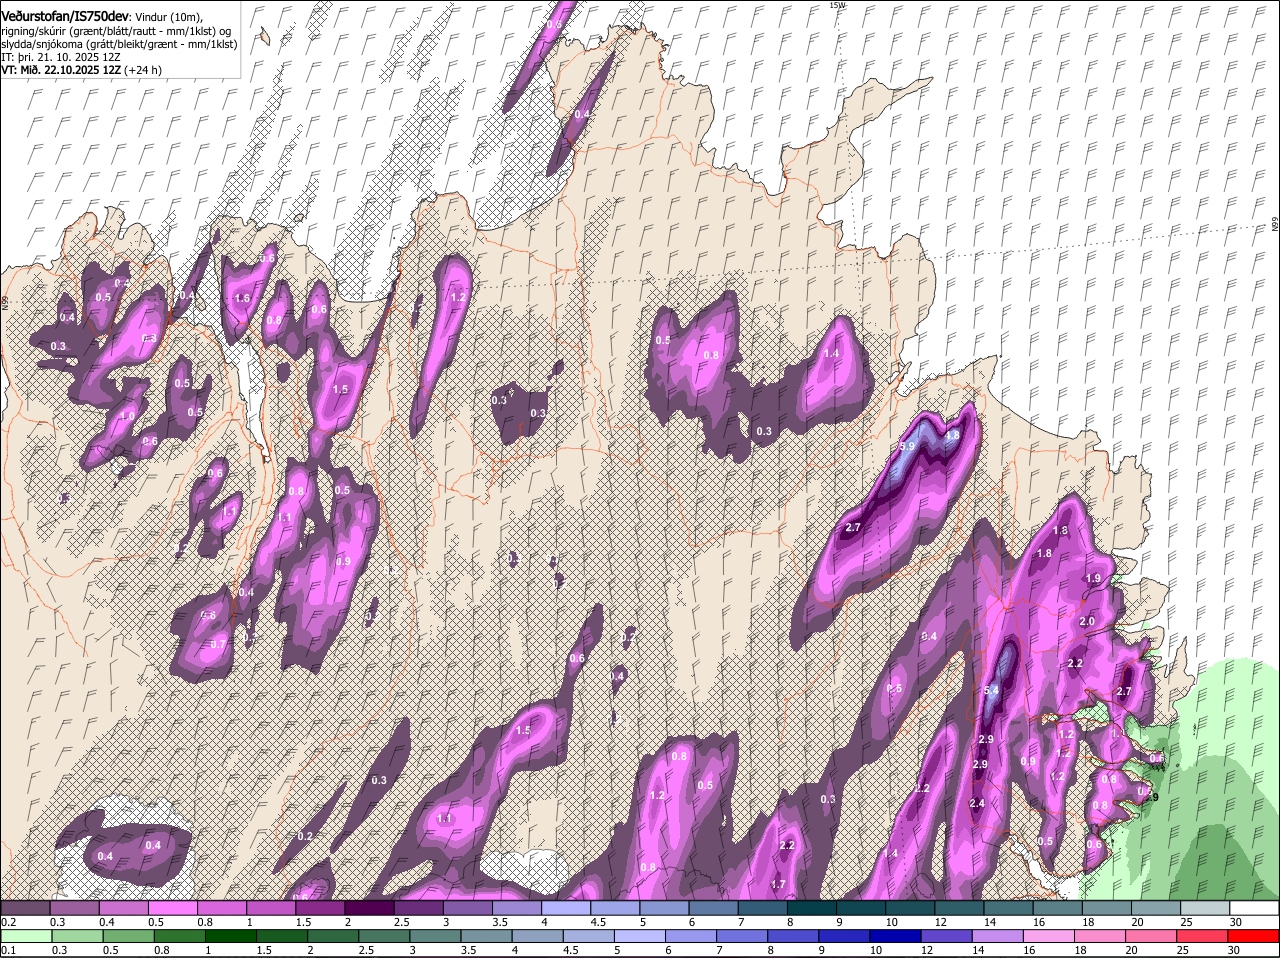Click lower legend red swatch after 30

coord(1254,936)
